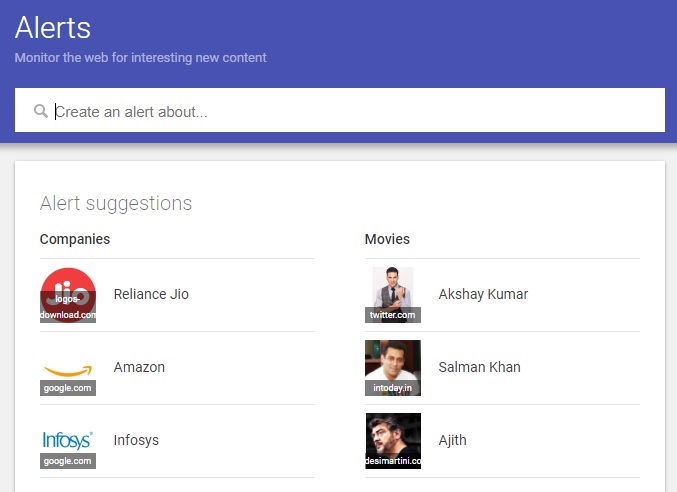Click the Ajith photo thumbnail

[x=393, y=441]
